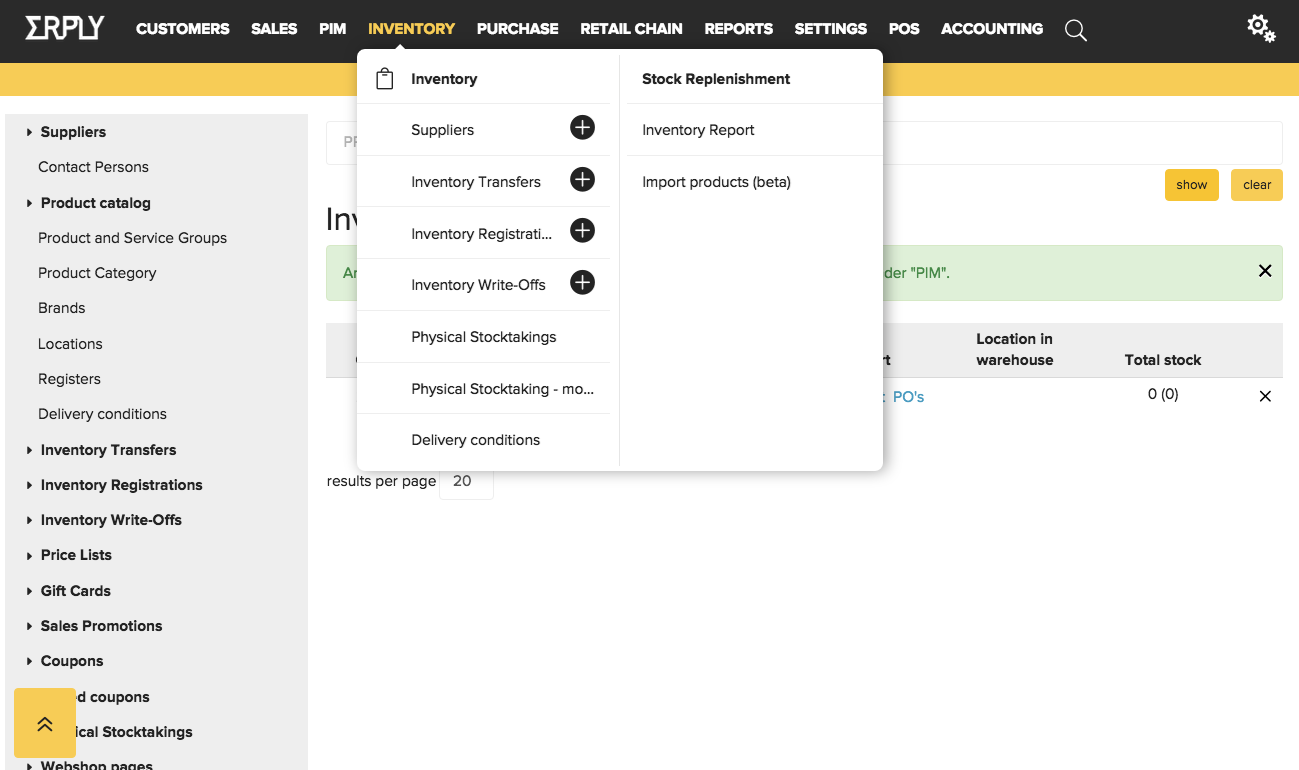Open the SETTINGS menu

830,29
